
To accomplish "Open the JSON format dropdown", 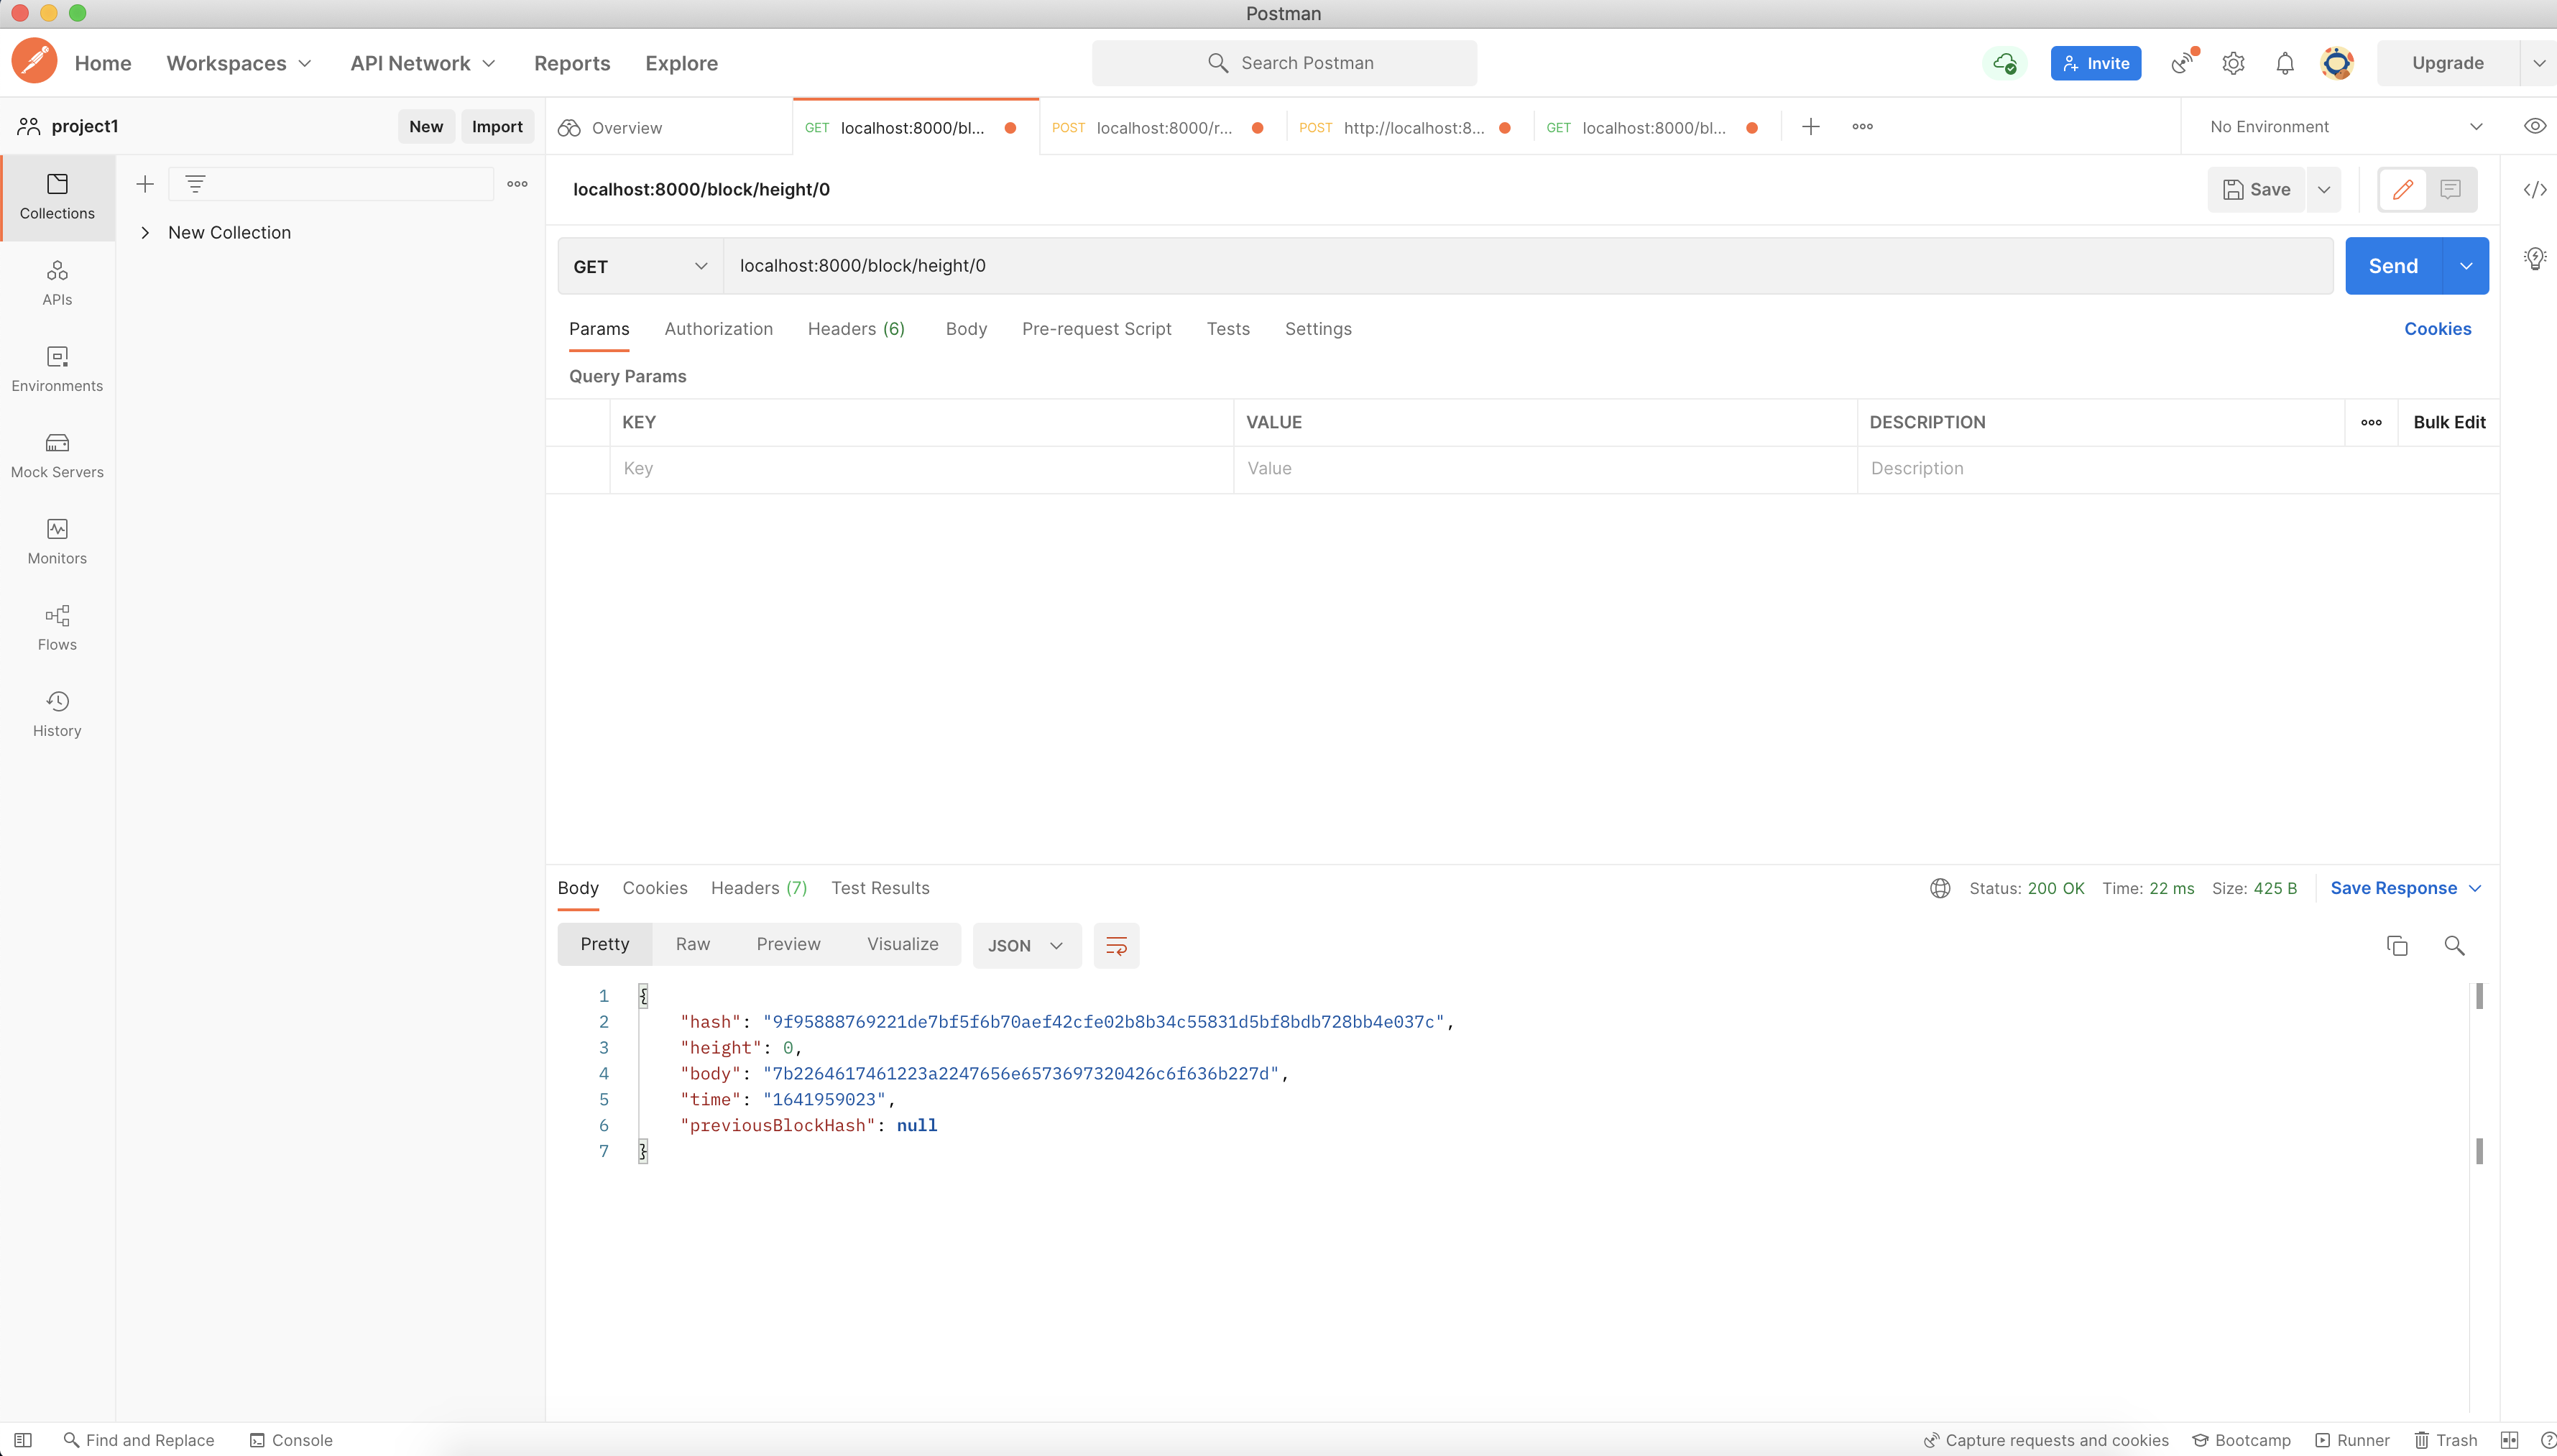I will (x=1026, y=945).
